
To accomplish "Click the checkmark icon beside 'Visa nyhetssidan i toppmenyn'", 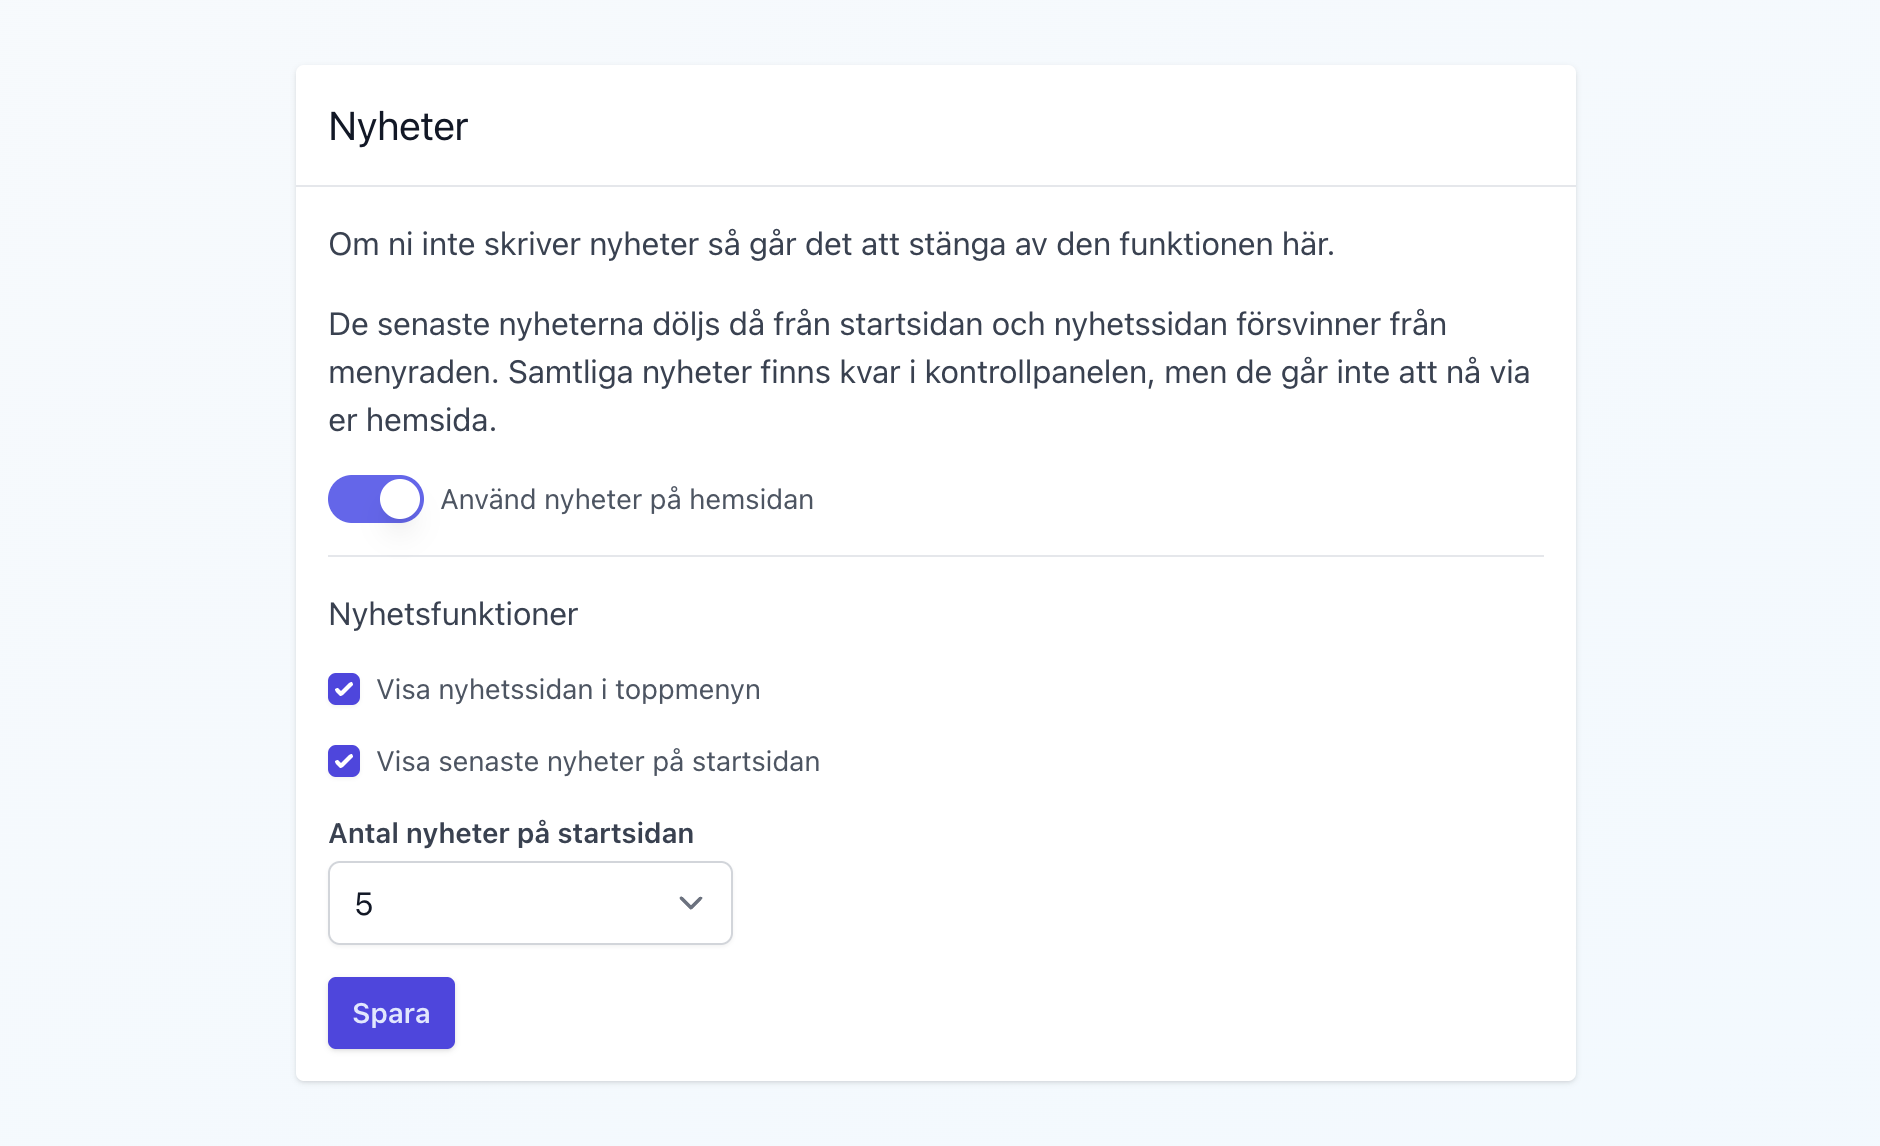I will (344, 689).
